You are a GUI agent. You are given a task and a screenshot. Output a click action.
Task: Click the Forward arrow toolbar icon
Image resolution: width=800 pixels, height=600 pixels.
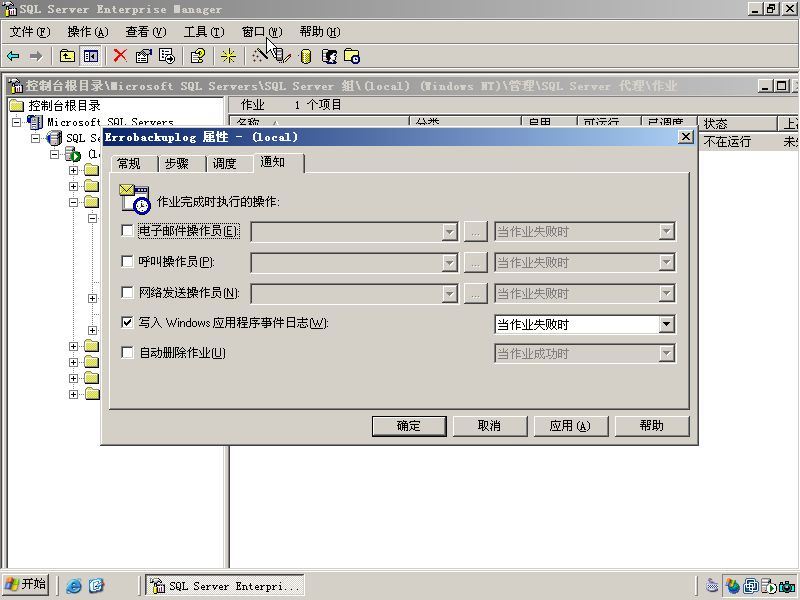36,56
